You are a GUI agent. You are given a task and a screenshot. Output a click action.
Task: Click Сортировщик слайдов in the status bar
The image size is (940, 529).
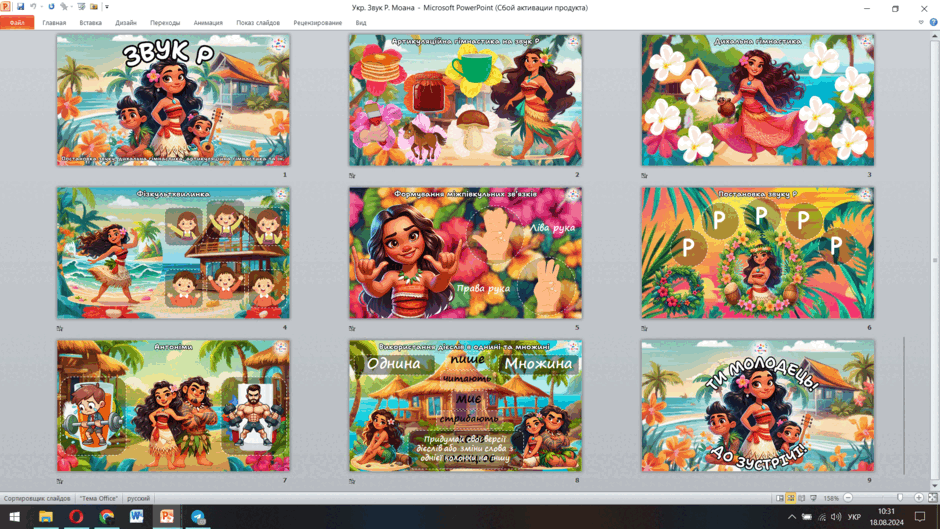tap(37, 498)
